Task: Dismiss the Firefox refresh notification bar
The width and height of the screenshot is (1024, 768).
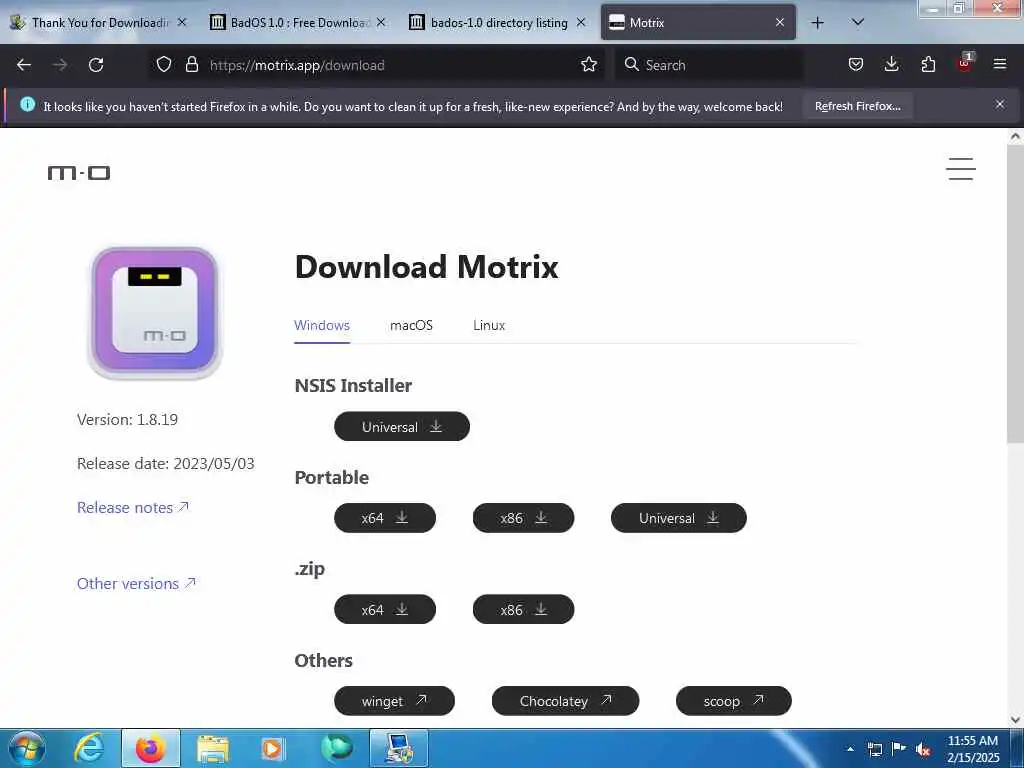Action: 1000,104
